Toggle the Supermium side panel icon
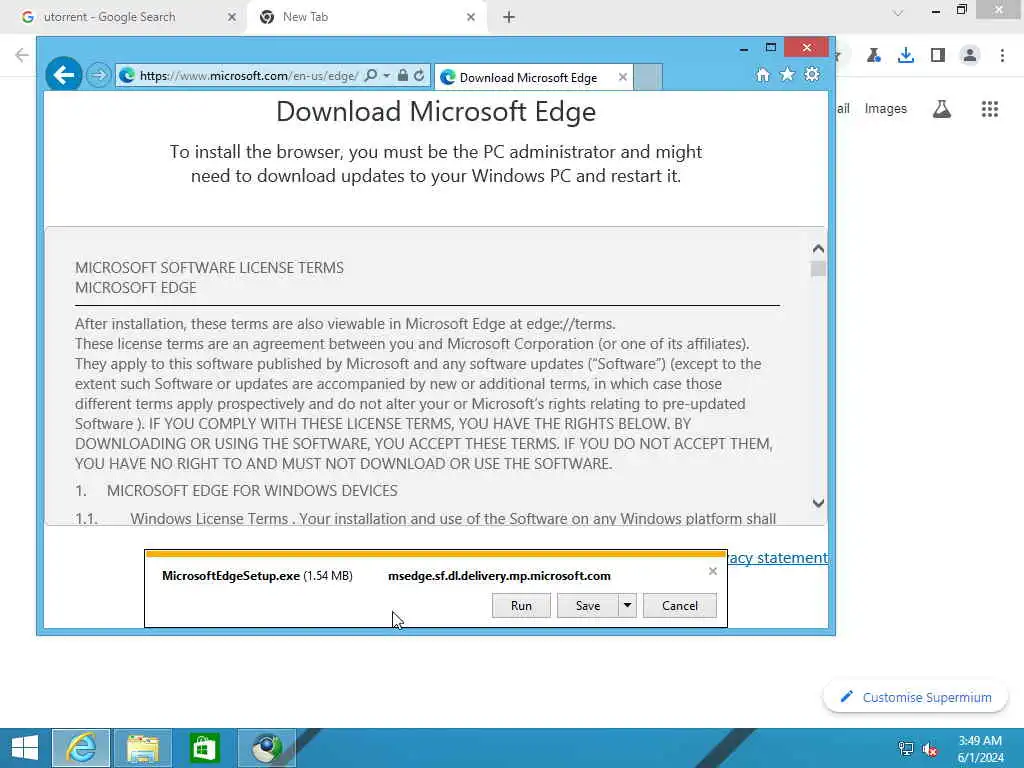Image resolution: width=1024 pixels, height=768 pixels. 938,56
